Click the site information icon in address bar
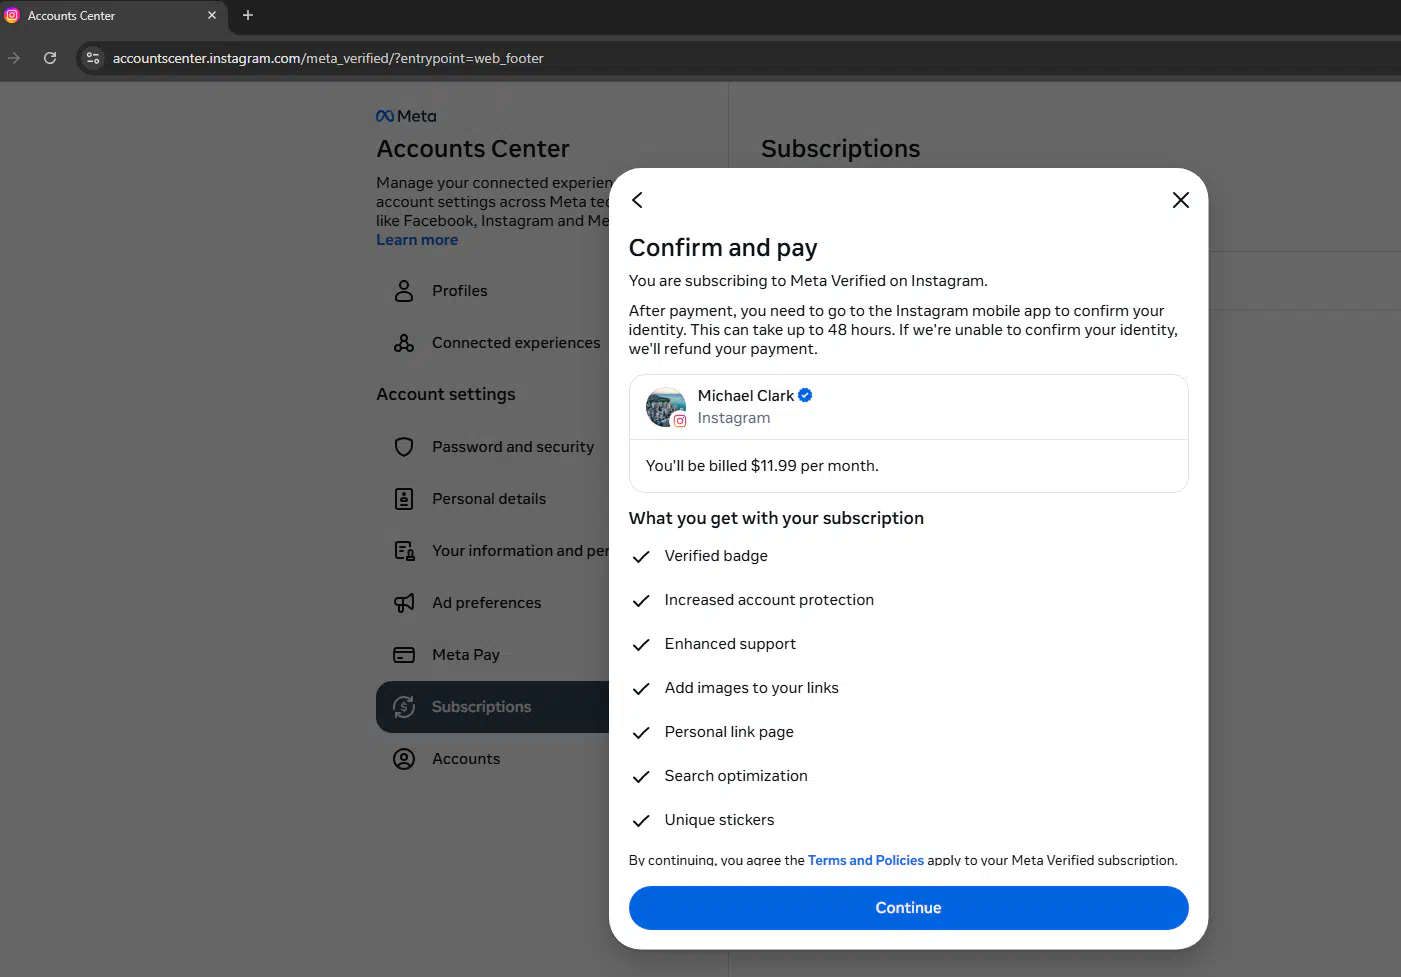This screenshot has width=1401, height=977. pyautogui.click(x=93, y=58)
